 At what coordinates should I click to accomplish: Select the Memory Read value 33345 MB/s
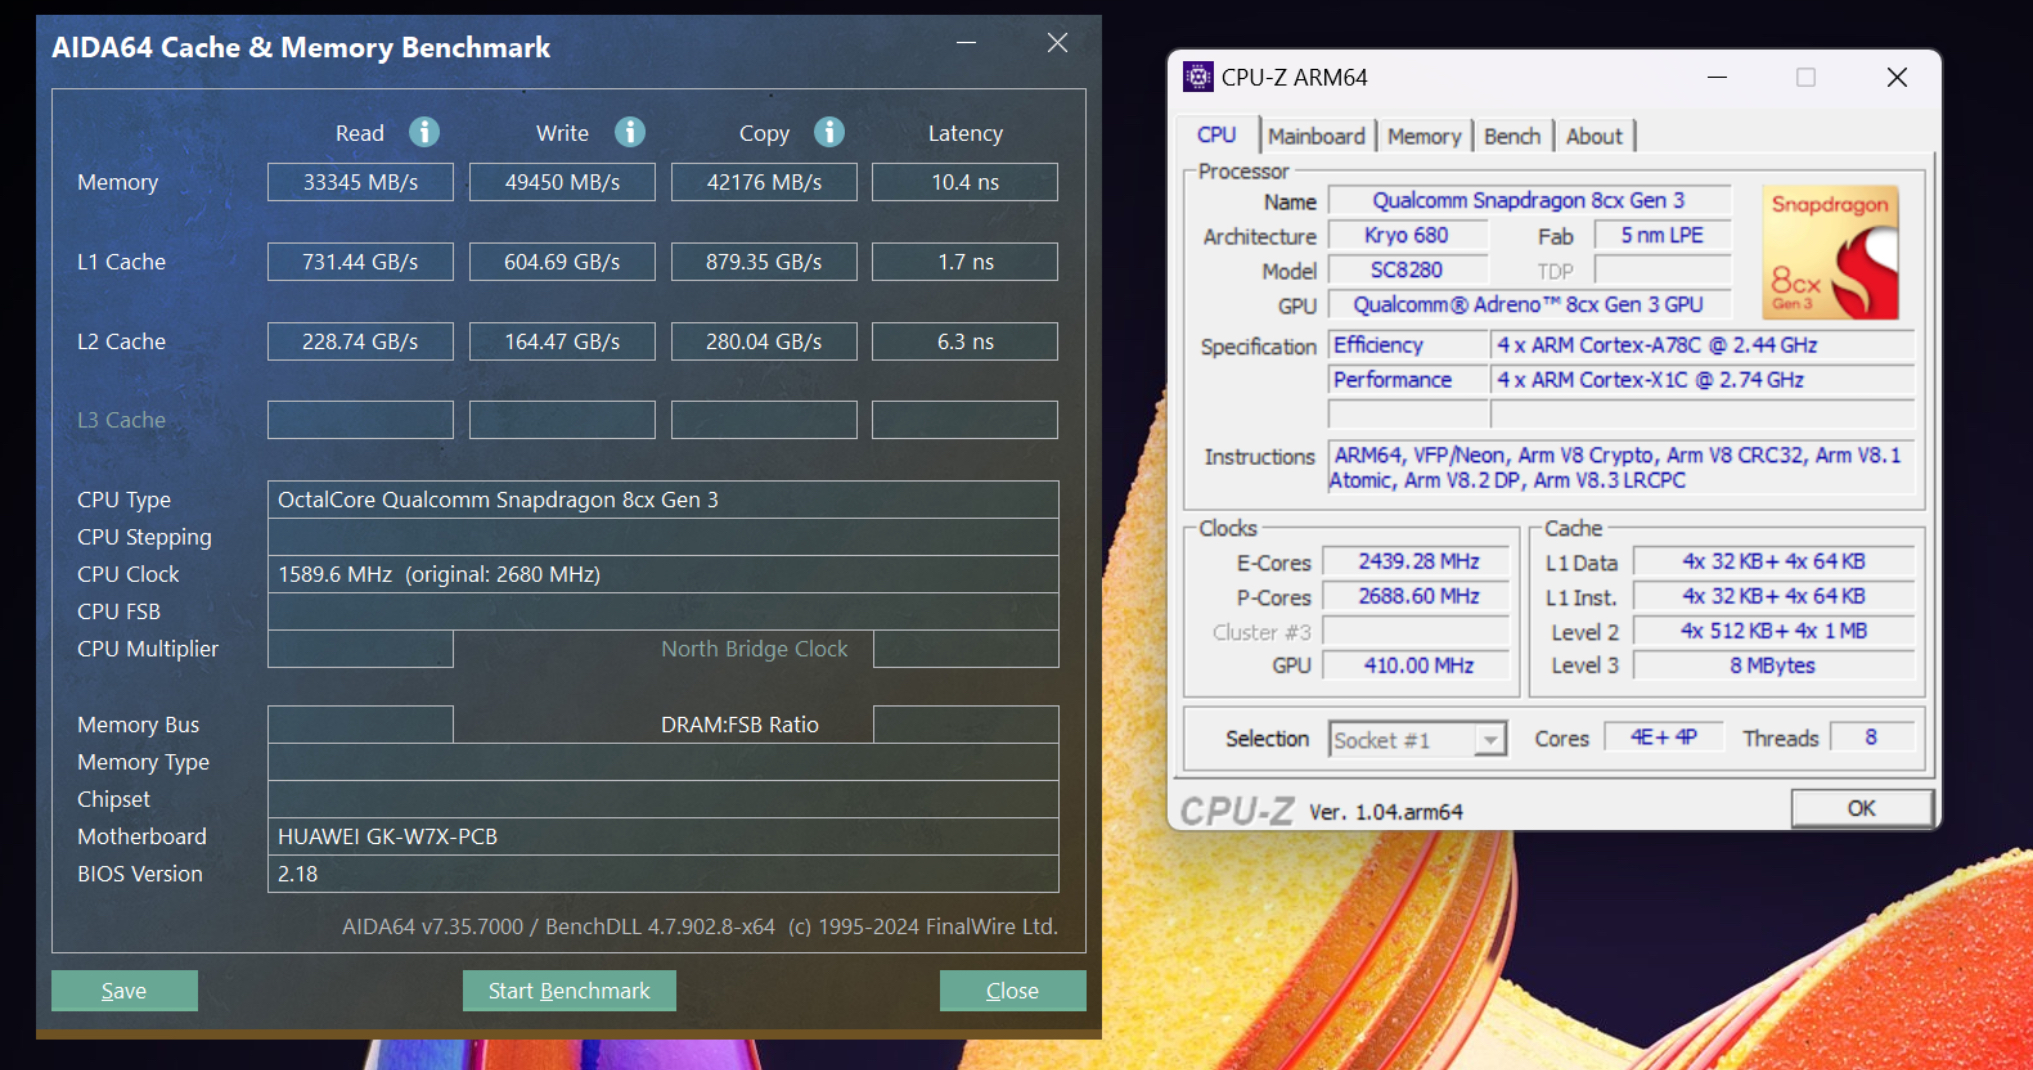pyautogui.click(x=360, y=182)
